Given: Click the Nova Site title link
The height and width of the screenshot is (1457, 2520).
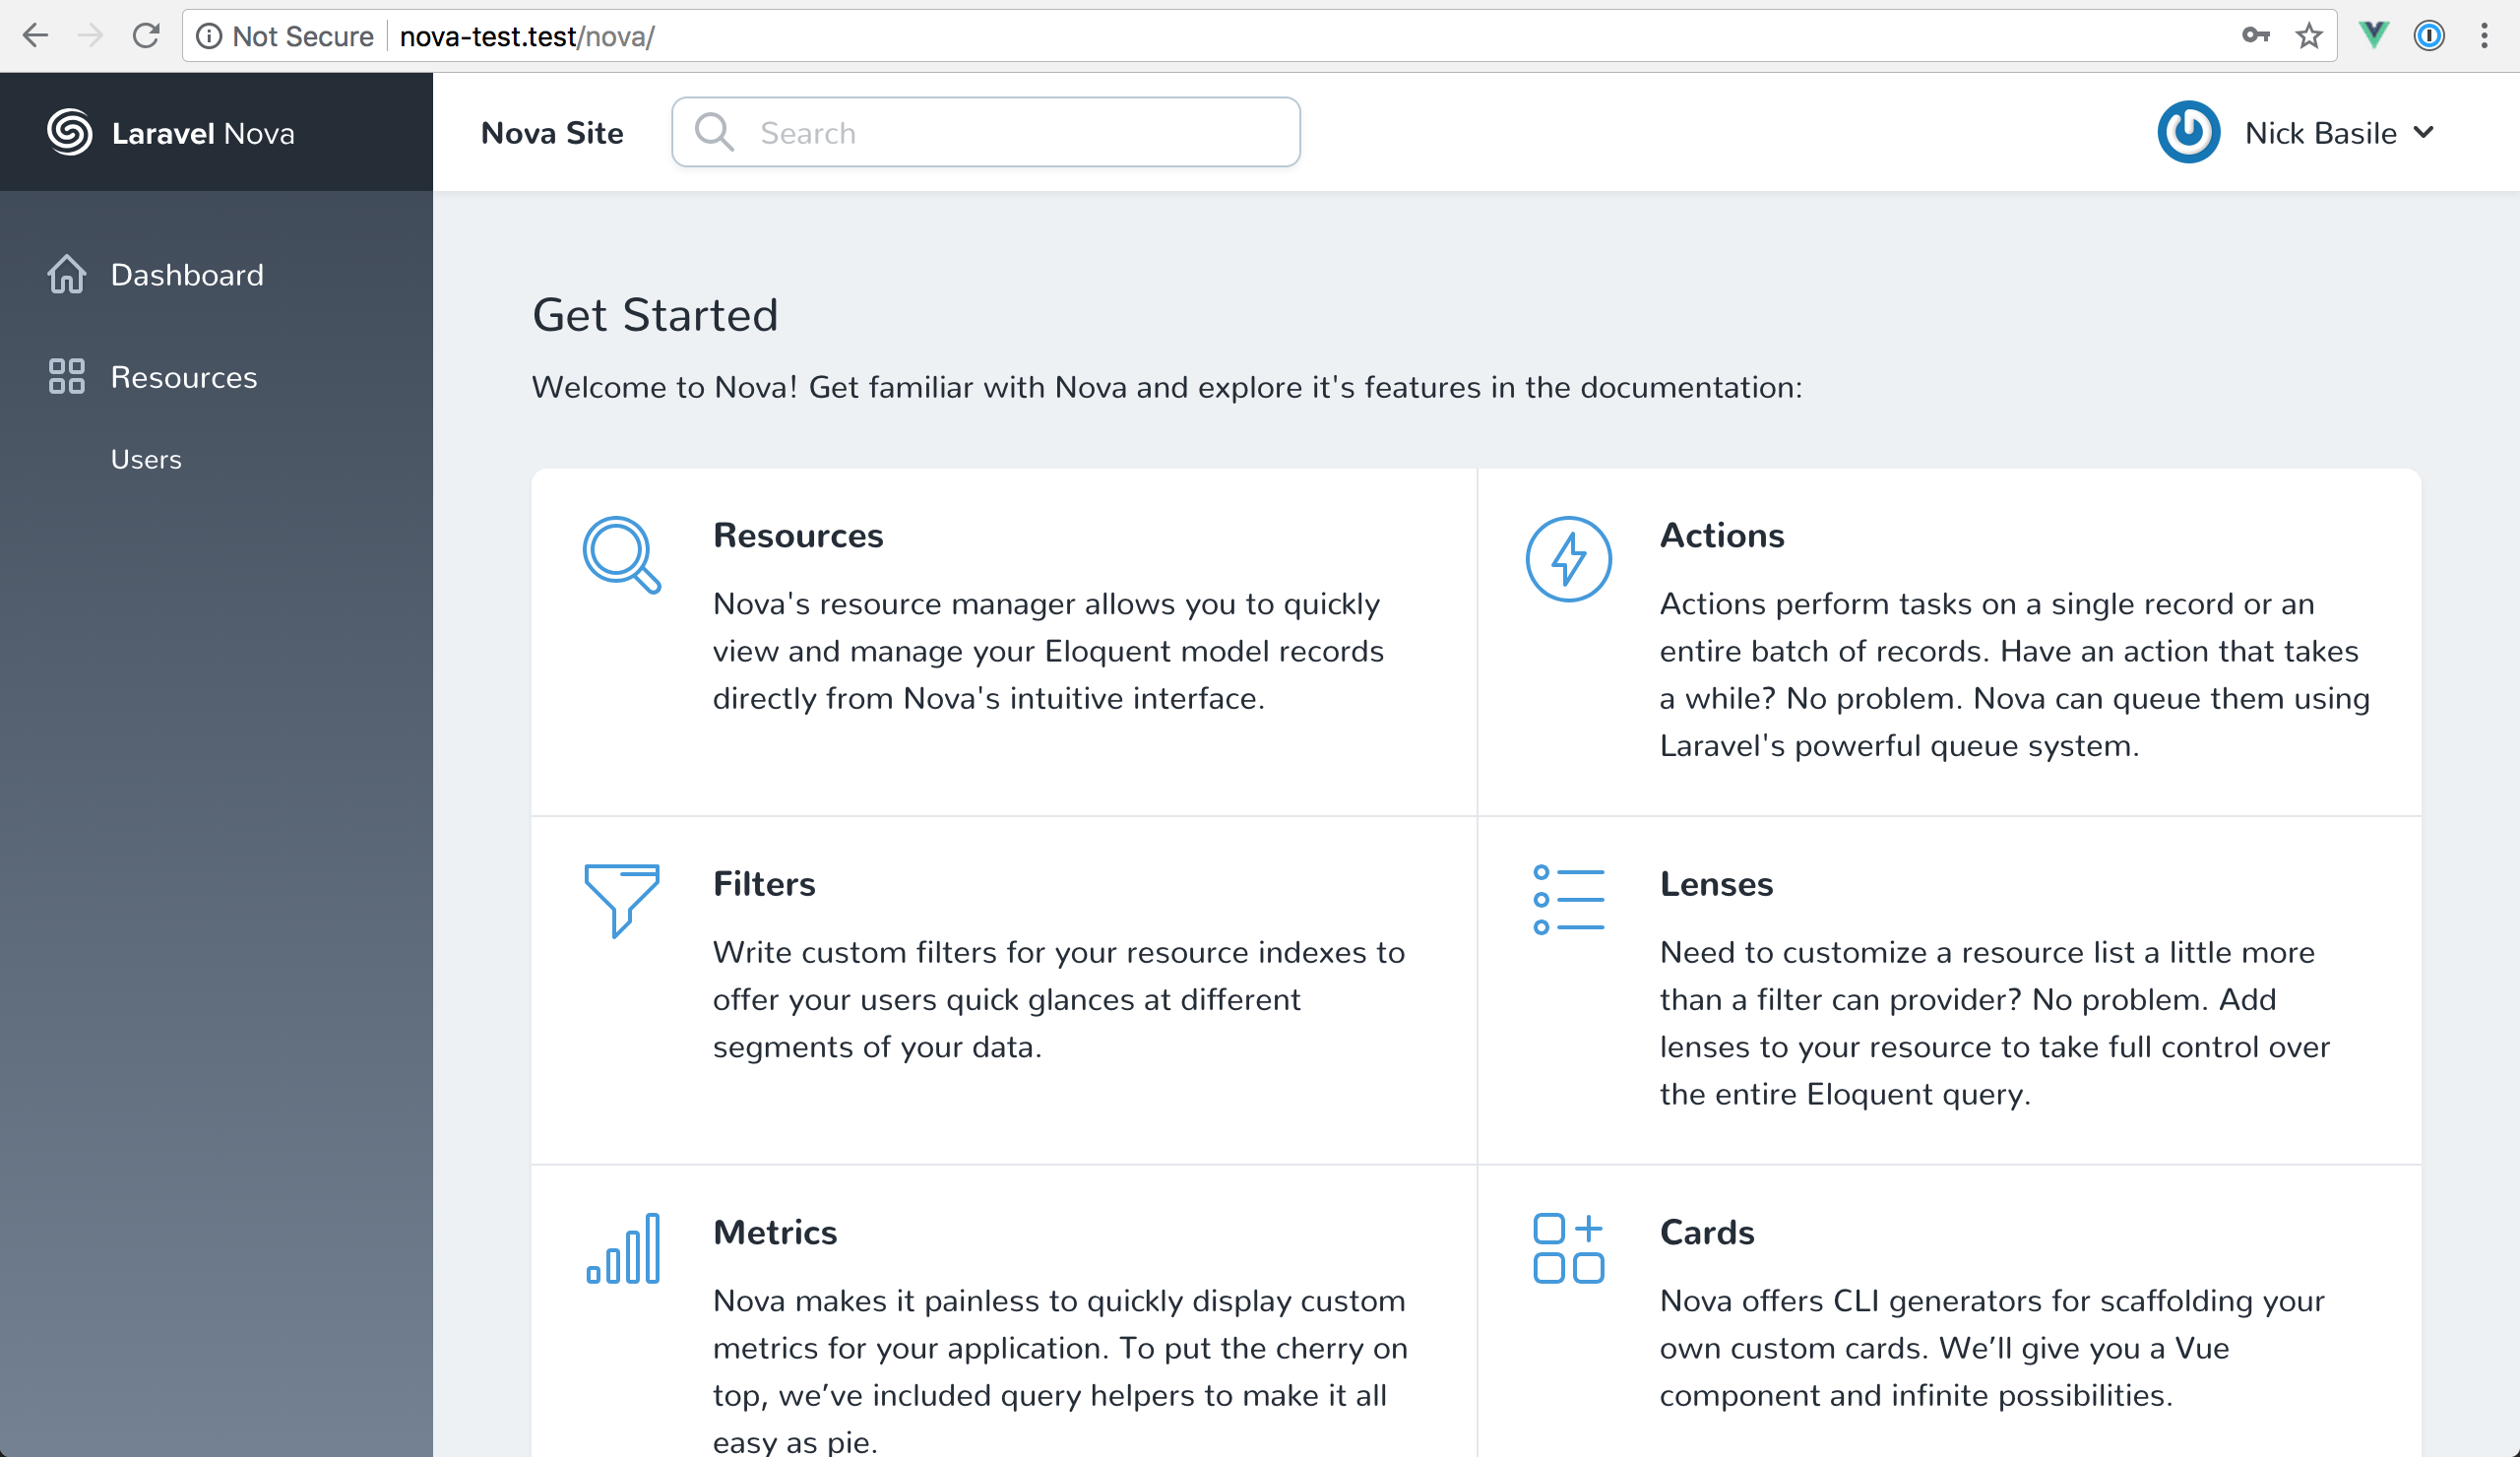Looking at the screenshot, I should 552,133.
